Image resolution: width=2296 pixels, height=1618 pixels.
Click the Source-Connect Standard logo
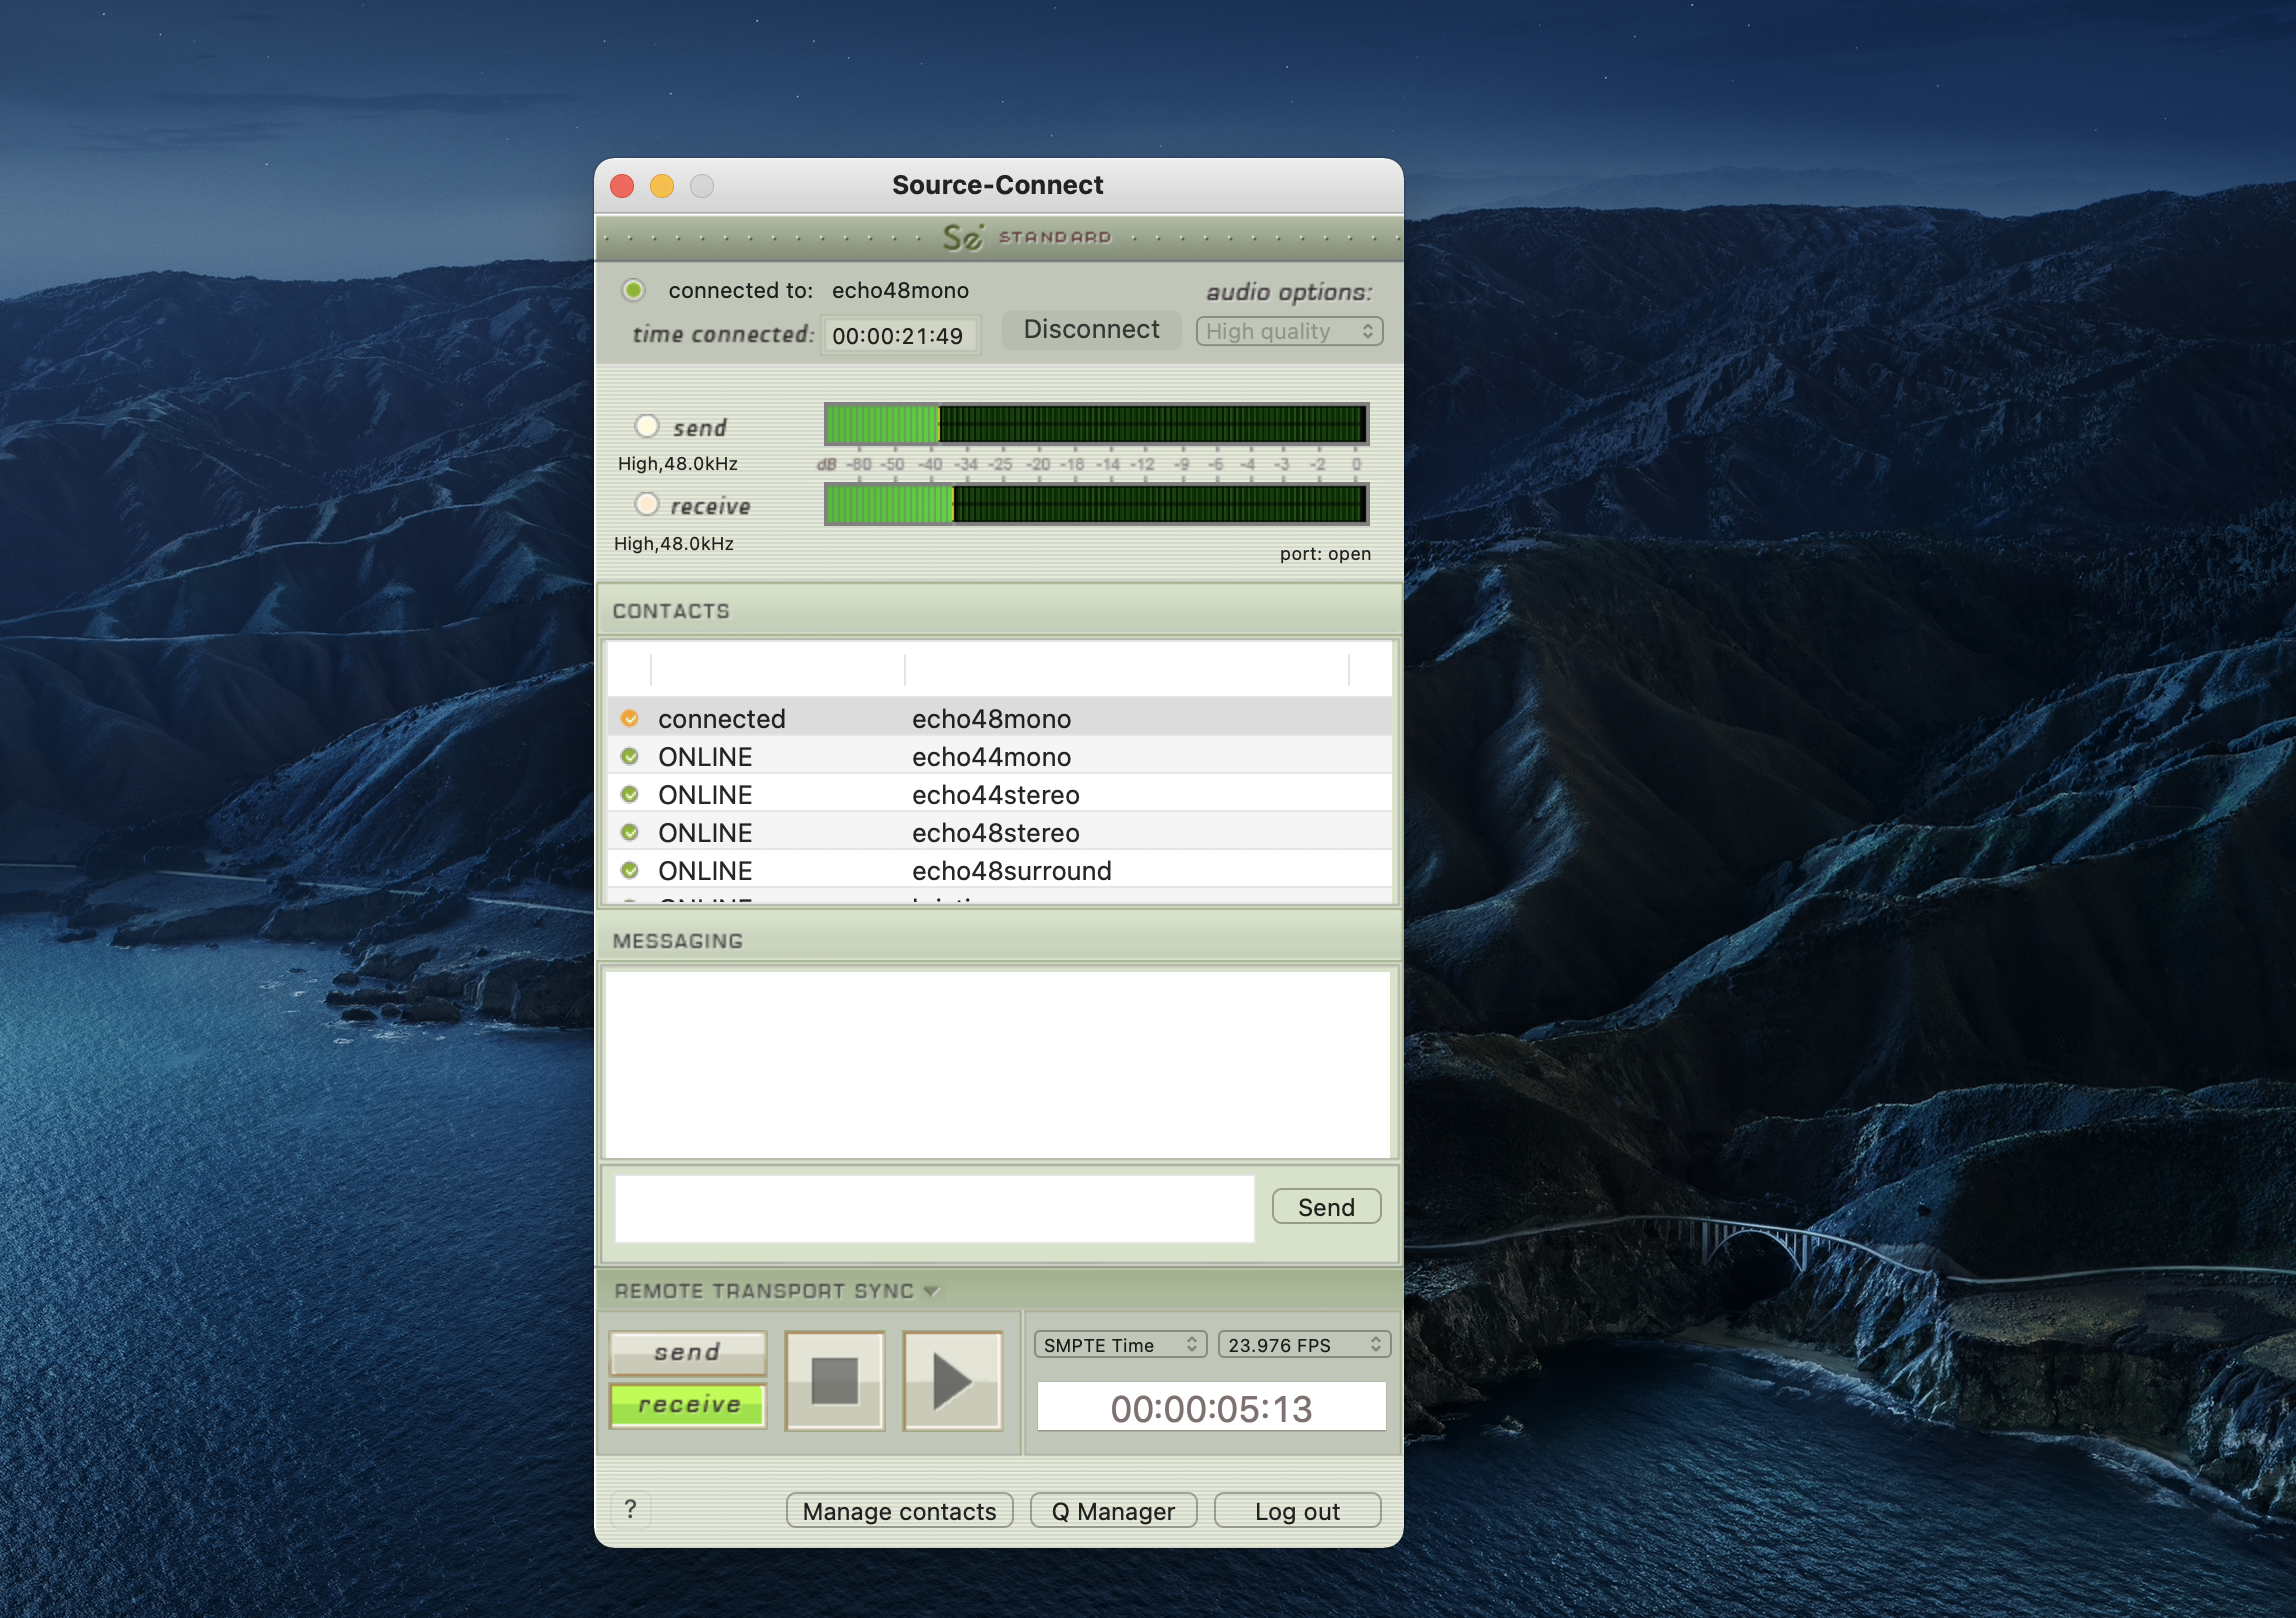(1024, 237)
